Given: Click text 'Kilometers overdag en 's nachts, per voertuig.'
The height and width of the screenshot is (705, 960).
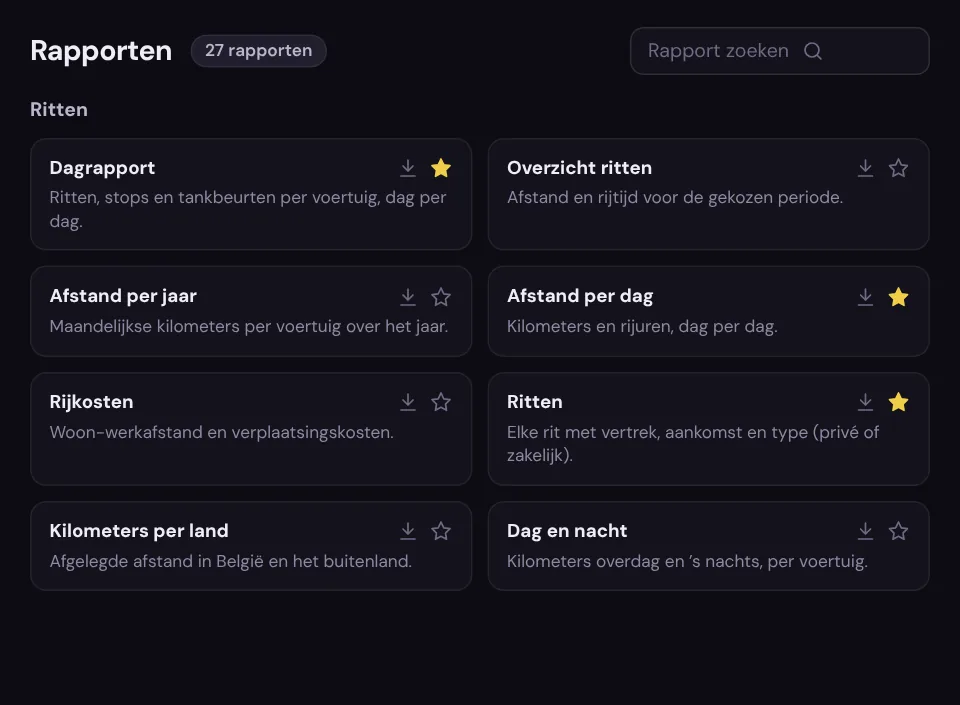Looking at the screenshot, I should click(688, 561).
